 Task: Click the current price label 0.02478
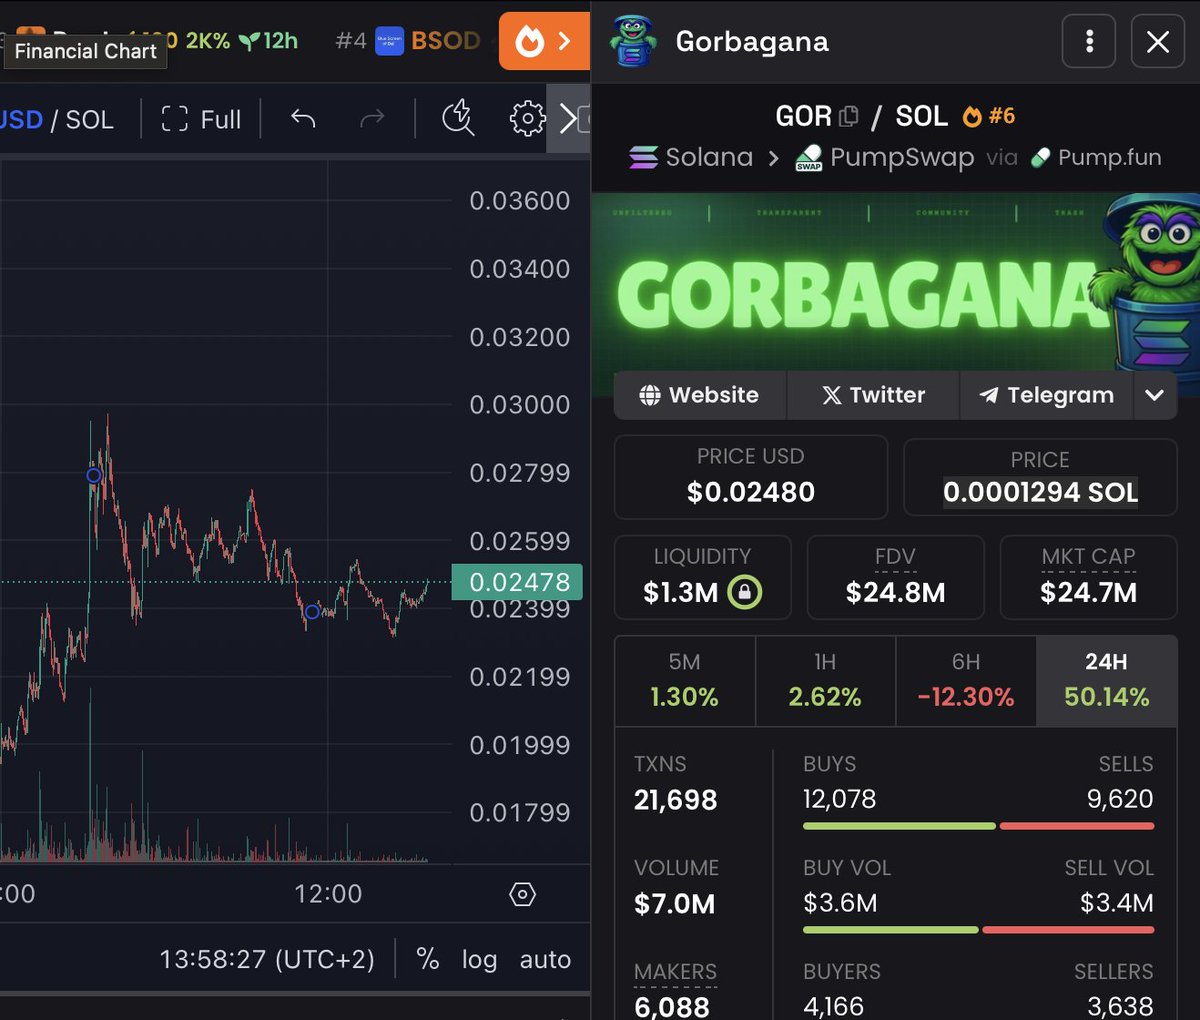pos(517,582)
